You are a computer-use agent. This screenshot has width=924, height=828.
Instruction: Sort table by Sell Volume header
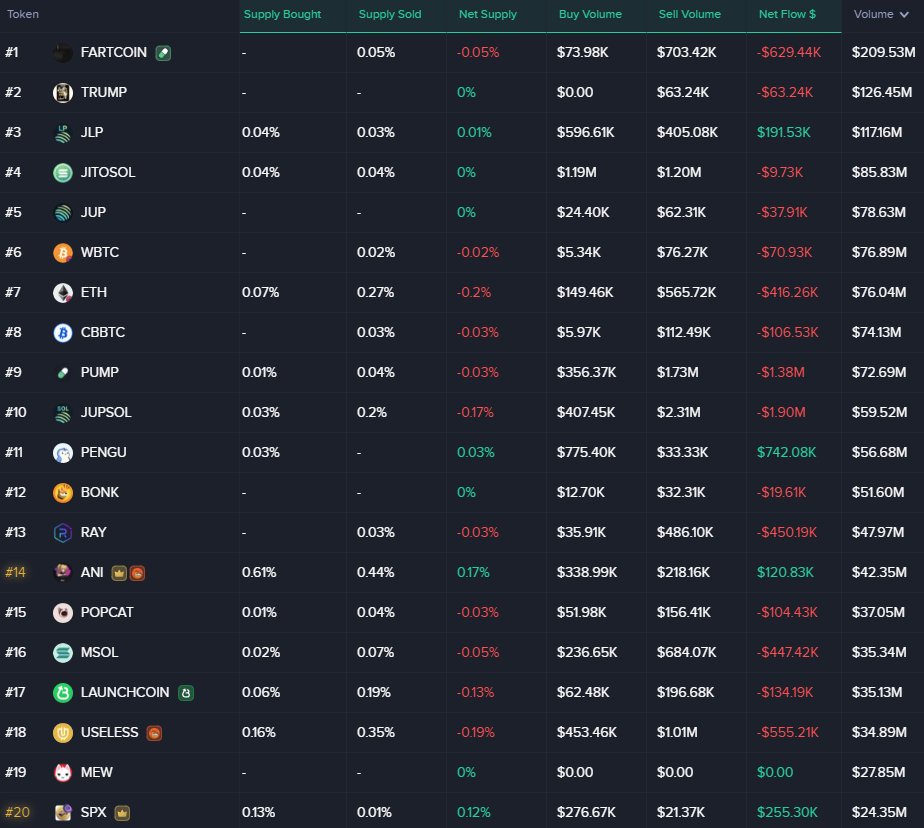point(689,14)
